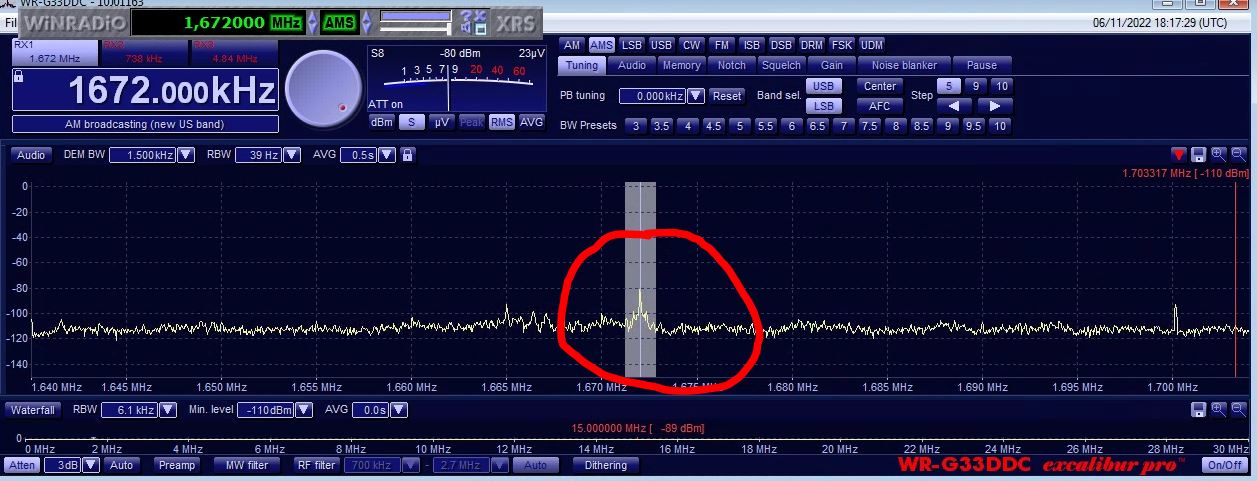Click the Center button
Image resolution: width=1257 pixels, height=481 pixels.
pos(880,86)
